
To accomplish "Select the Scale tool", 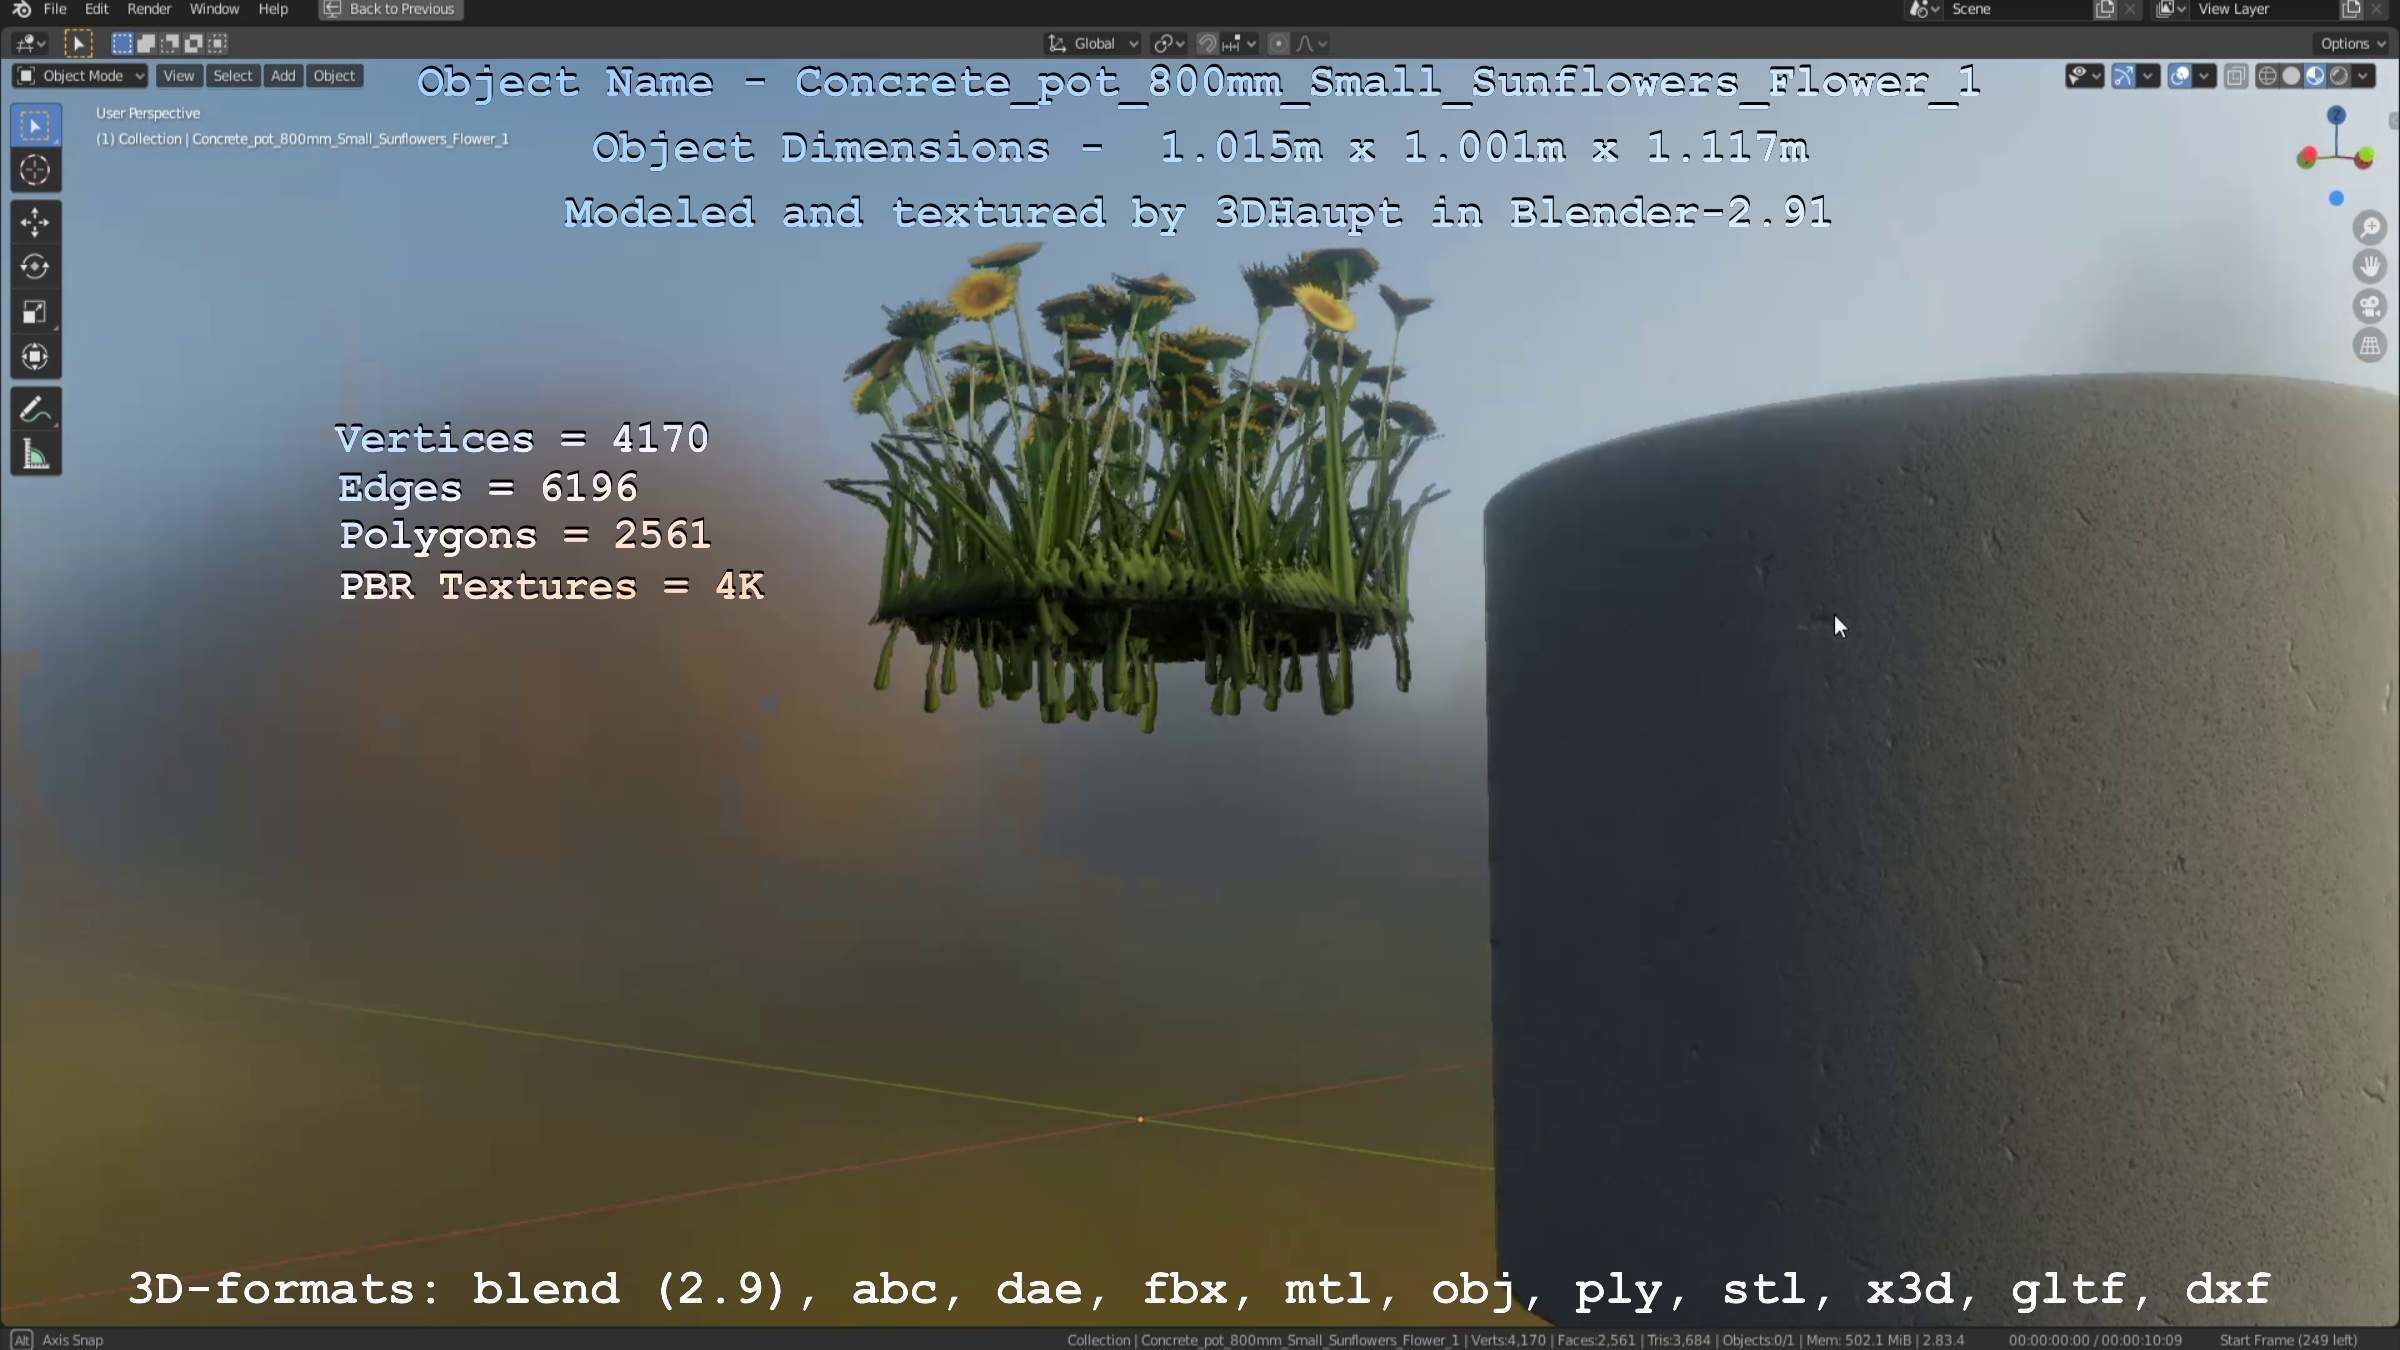I will pyautogui.click(x=35, y=312).
